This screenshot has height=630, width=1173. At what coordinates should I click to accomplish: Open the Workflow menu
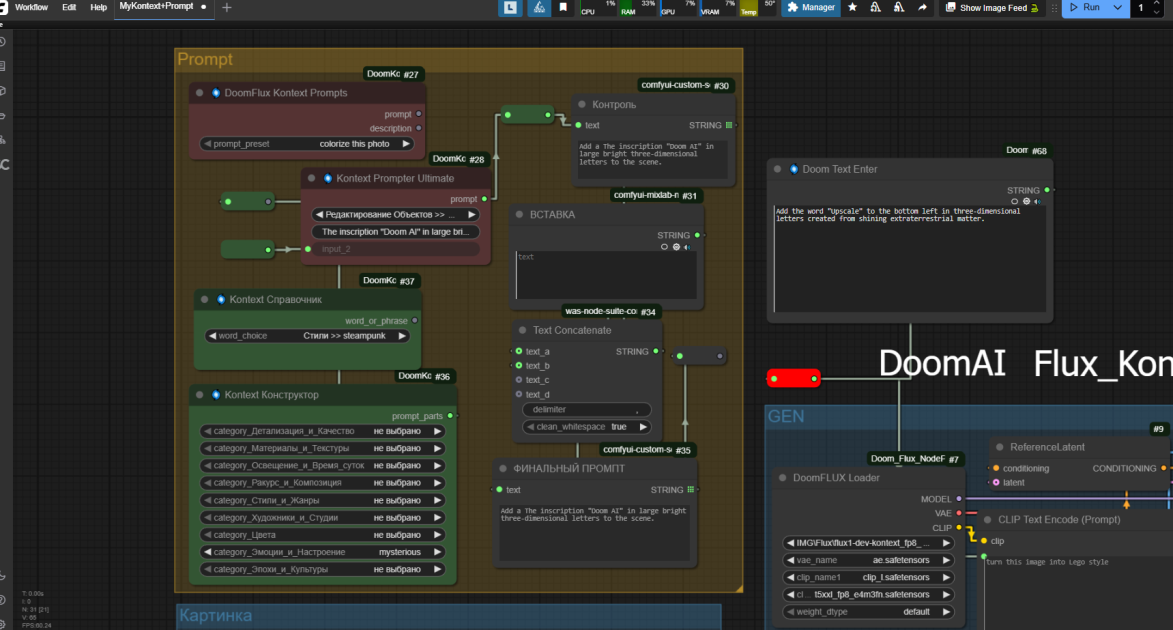(31, 7)
